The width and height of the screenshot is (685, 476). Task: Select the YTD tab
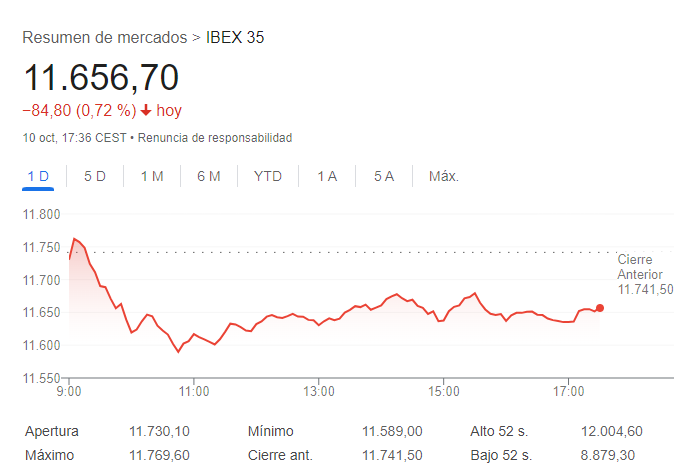pos(268,177)
